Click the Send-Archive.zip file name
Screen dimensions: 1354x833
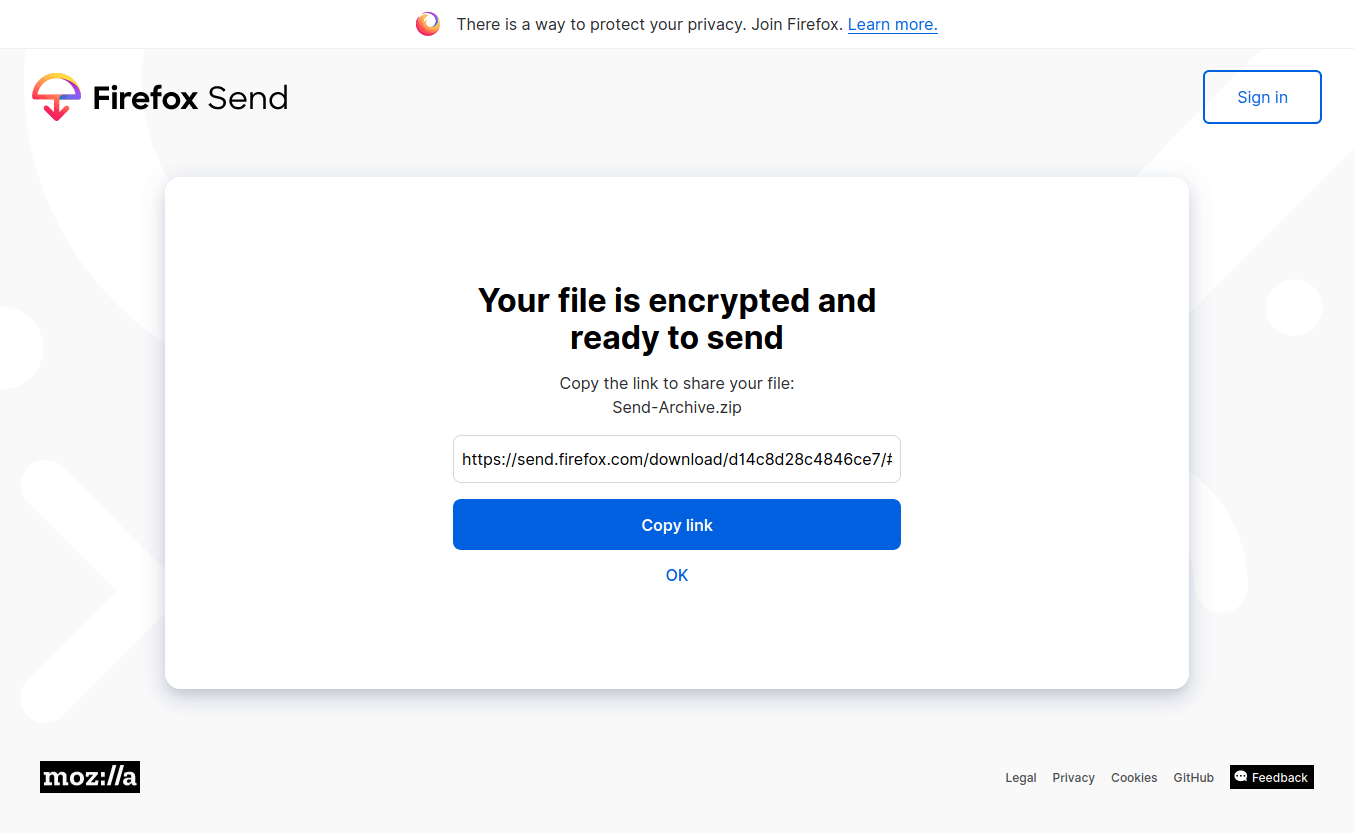677,407
